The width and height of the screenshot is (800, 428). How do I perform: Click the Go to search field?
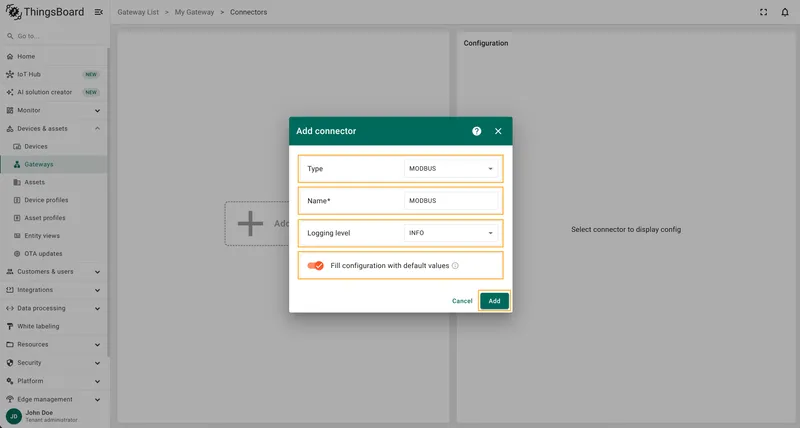click(x=54, y=36)
